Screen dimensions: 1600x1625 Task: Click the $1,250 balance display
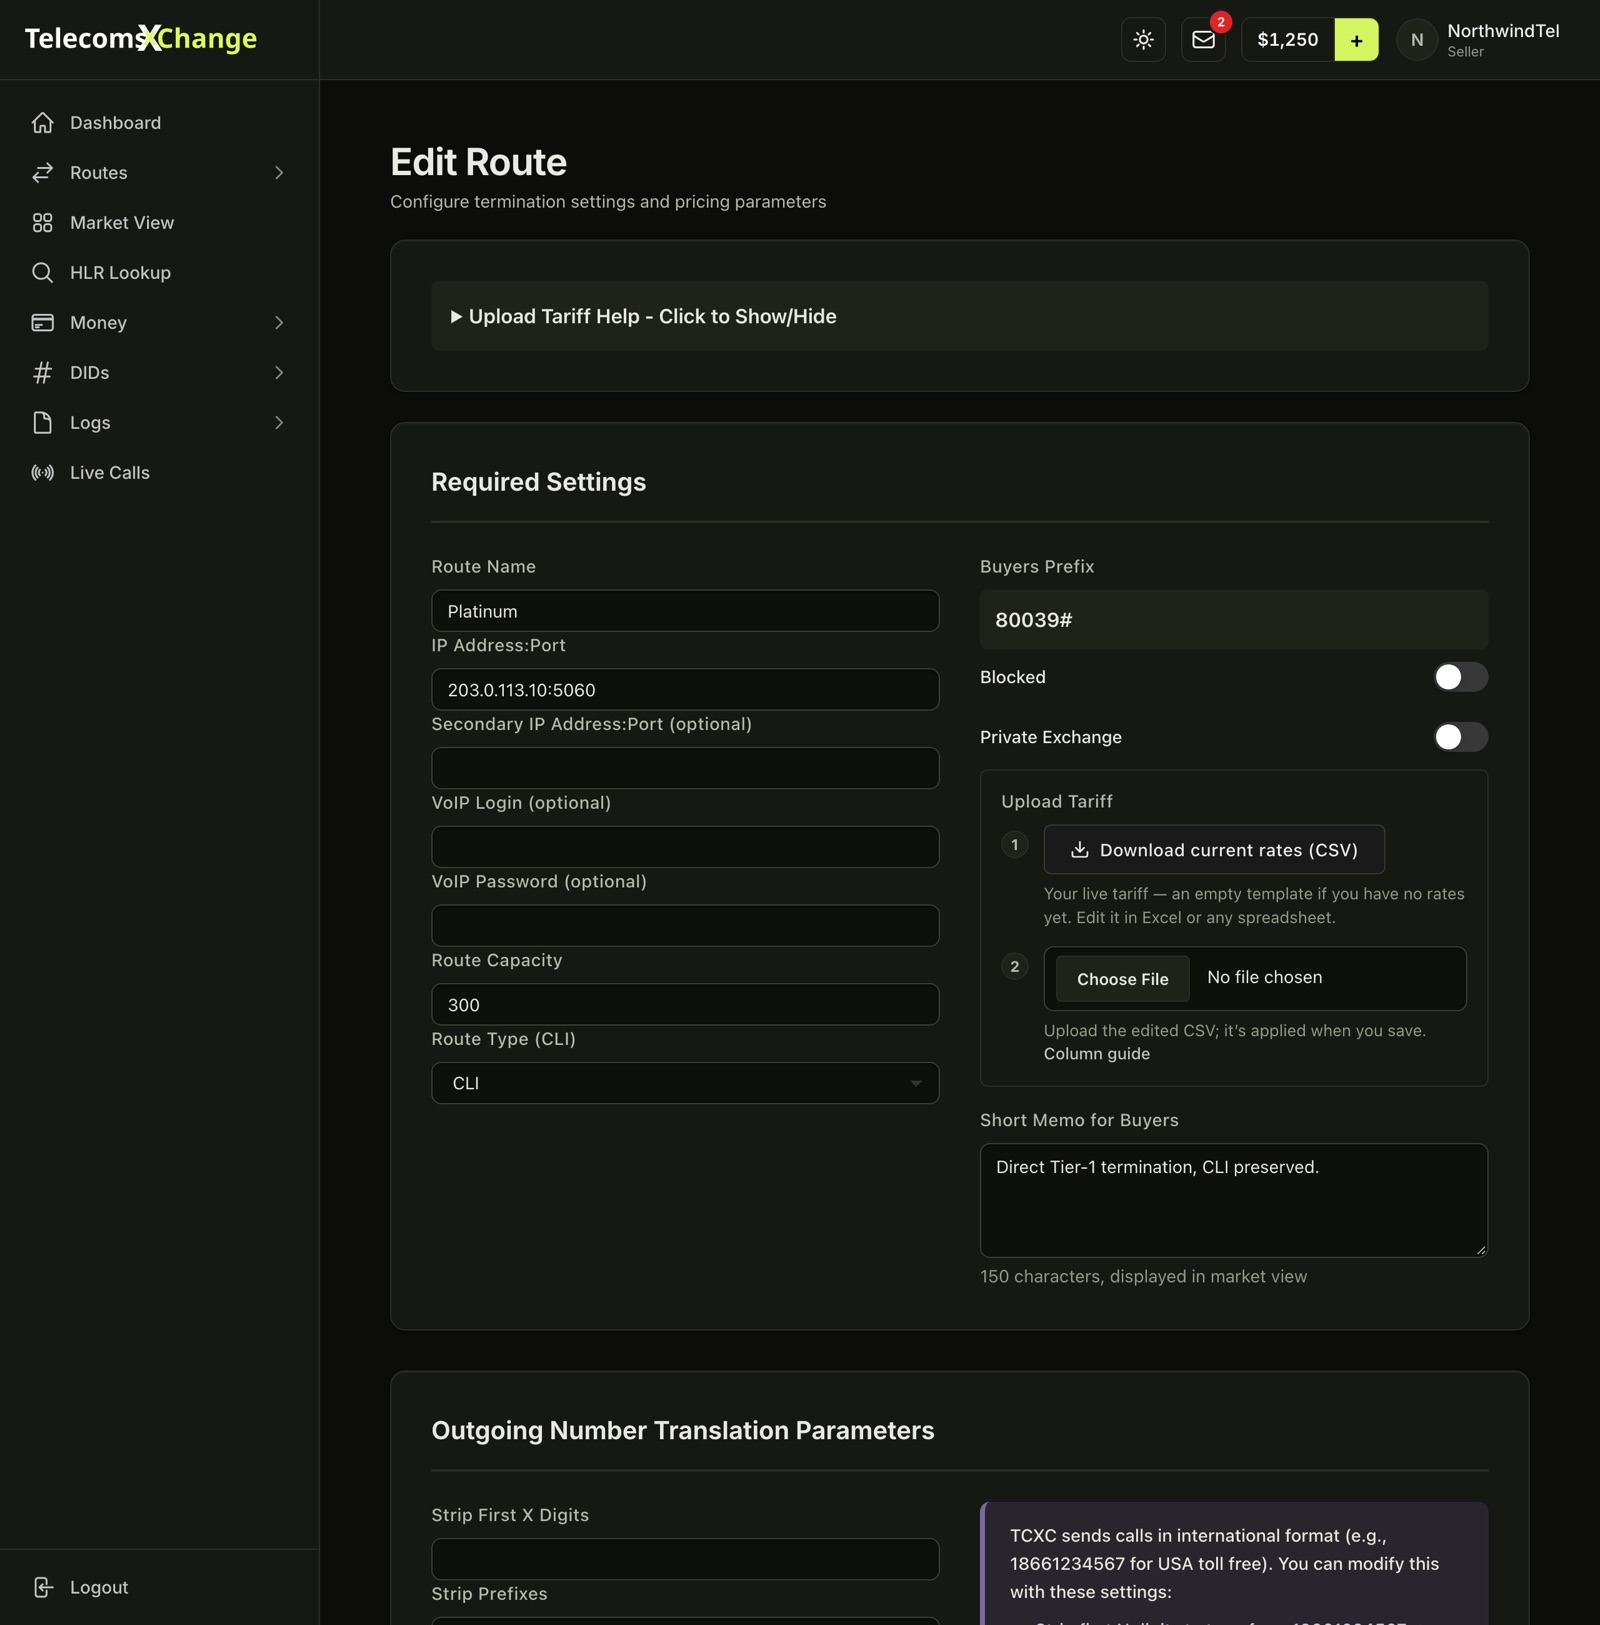pos(1287,40)
